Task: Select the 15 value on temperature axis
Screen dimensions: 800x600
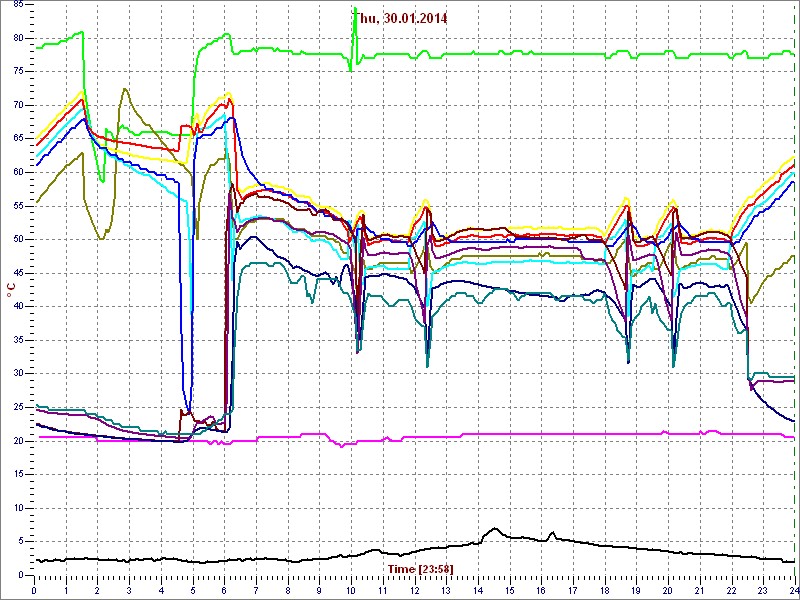Action: click(x=17, y=474)
